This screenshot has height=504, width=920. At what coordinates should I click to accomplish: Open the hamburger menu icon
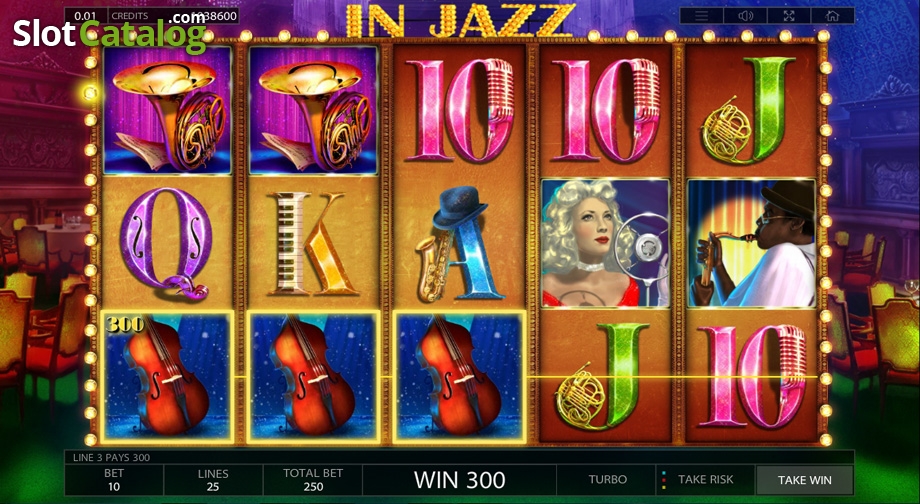701,16
